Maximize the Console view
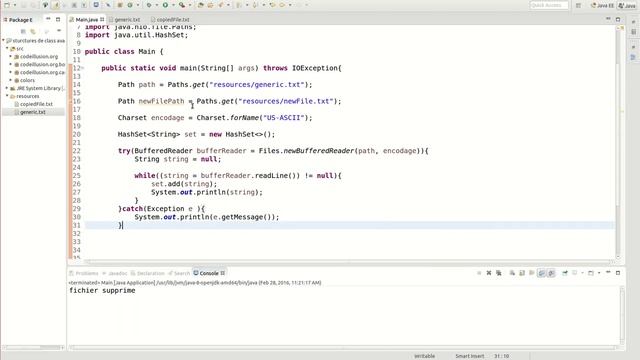 pyautogui.click(x=618, y=273)
